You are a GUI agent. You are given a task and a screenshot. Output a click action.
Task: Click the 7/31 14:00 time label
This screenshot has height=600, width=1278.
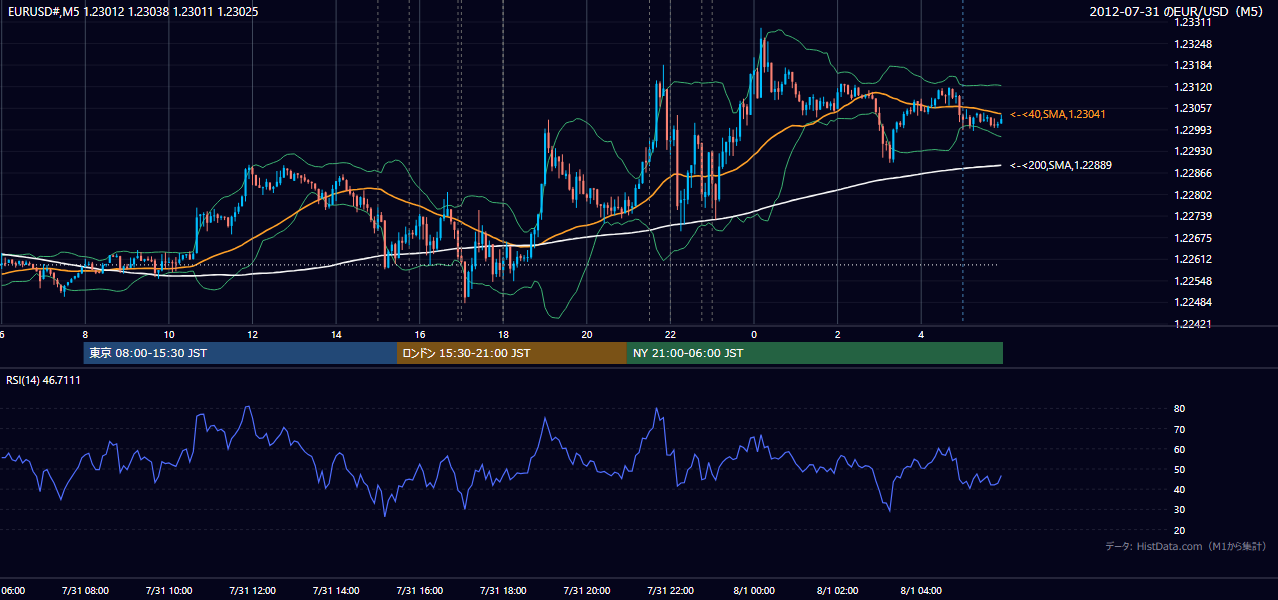tap(336, 590)
